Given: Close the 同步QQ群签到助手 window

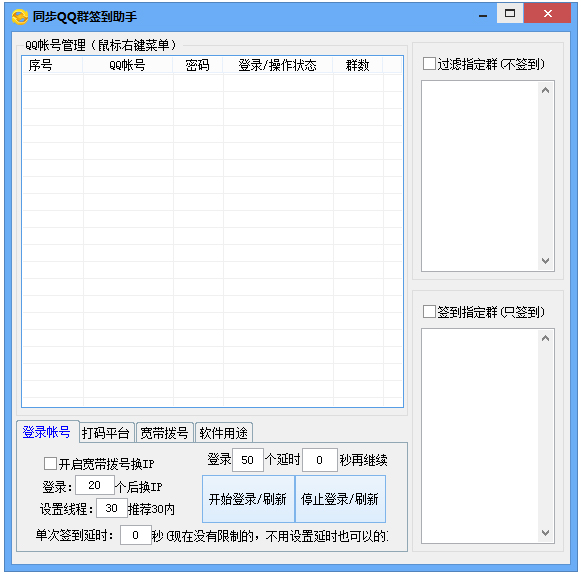Looking at the screenshot, I should 547,13.
